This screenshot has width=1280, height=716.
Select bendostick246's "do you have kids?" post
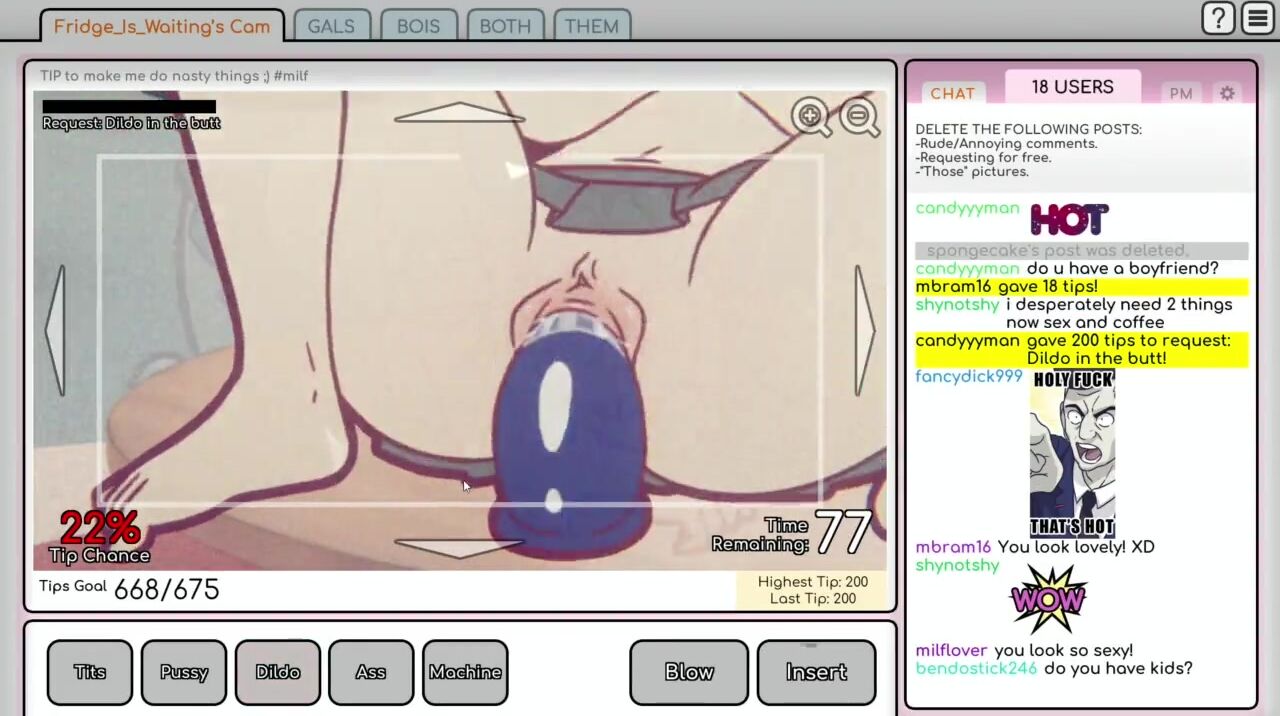click(x=1117, y=668)
